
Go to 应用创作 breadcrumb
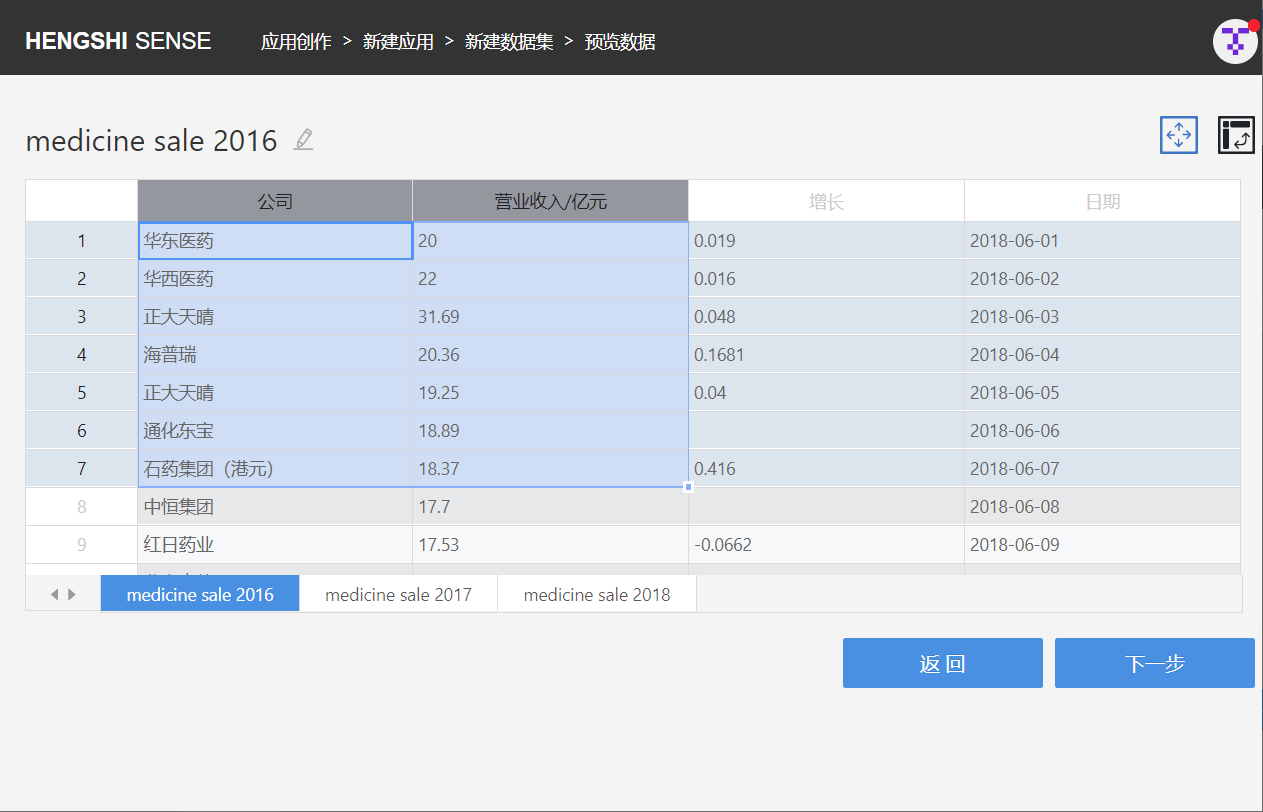coord(296,42)
